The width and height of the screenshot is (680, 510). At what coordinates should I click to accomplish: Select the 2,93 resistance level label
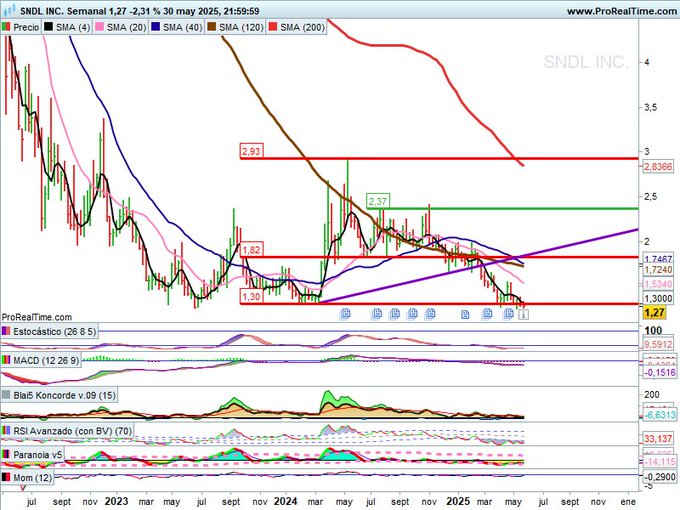[252, 151]
